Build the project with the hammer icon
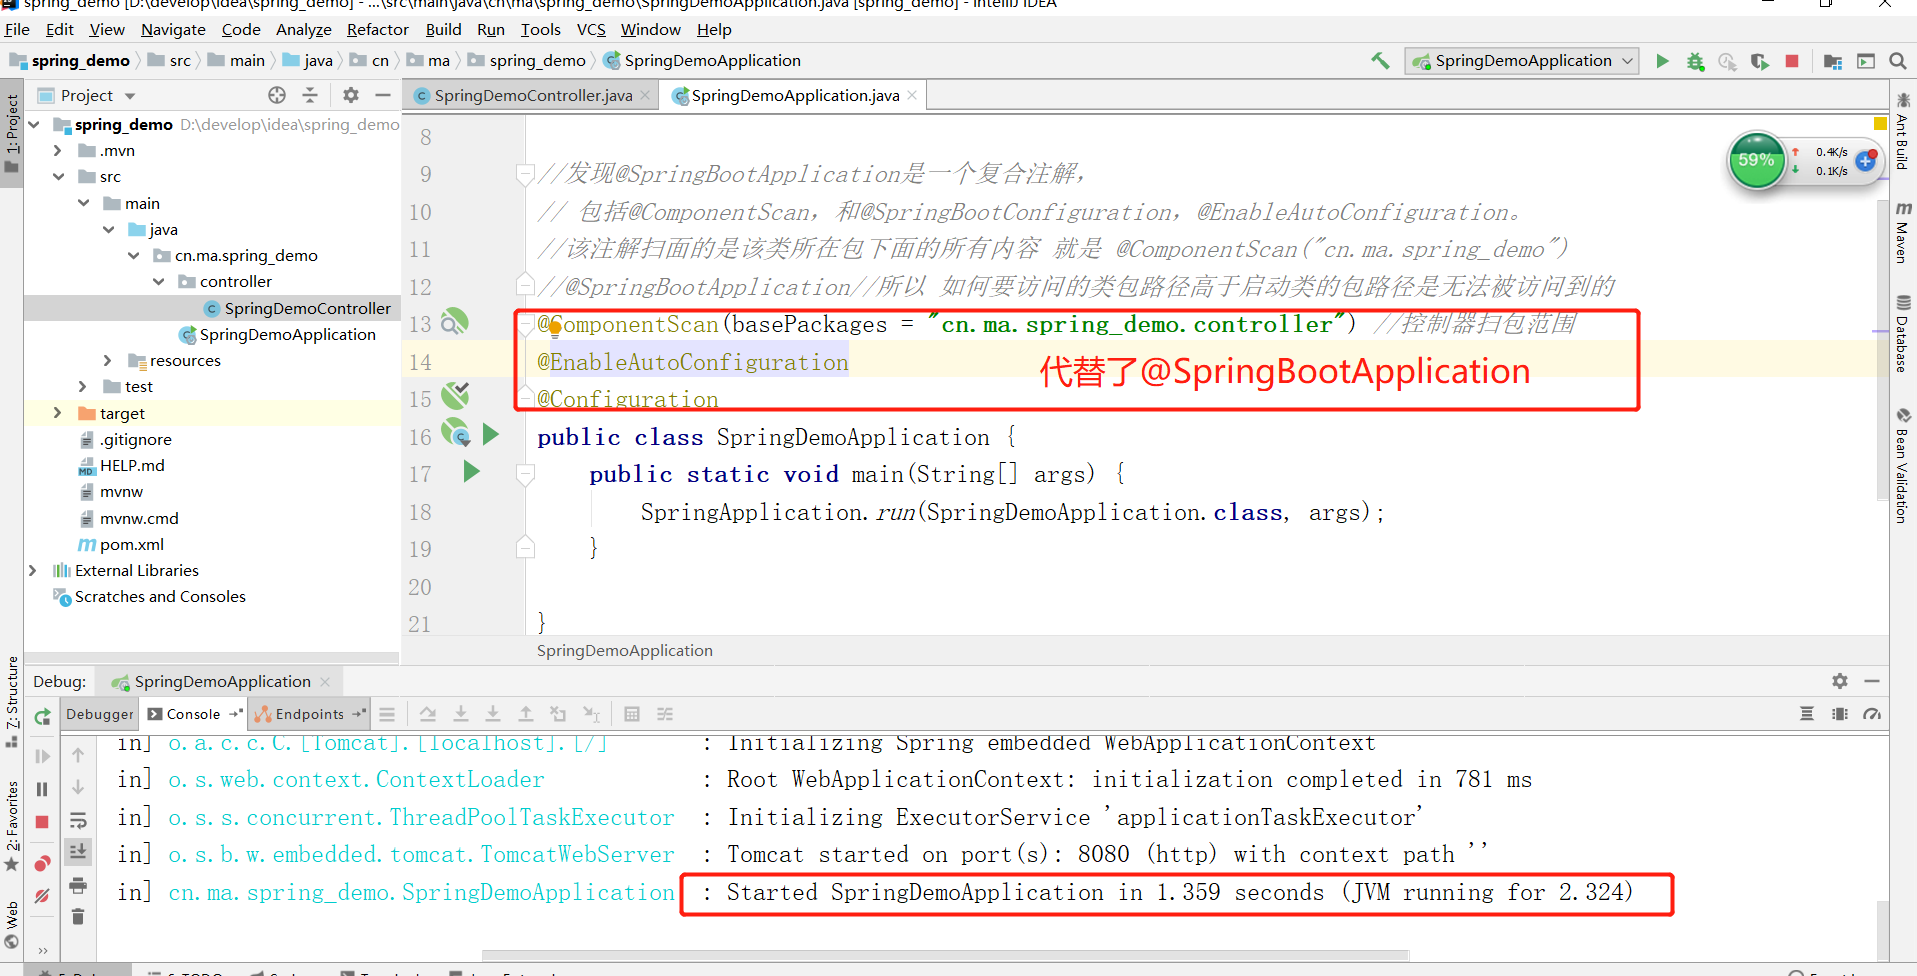 [x=1380, y=61]
